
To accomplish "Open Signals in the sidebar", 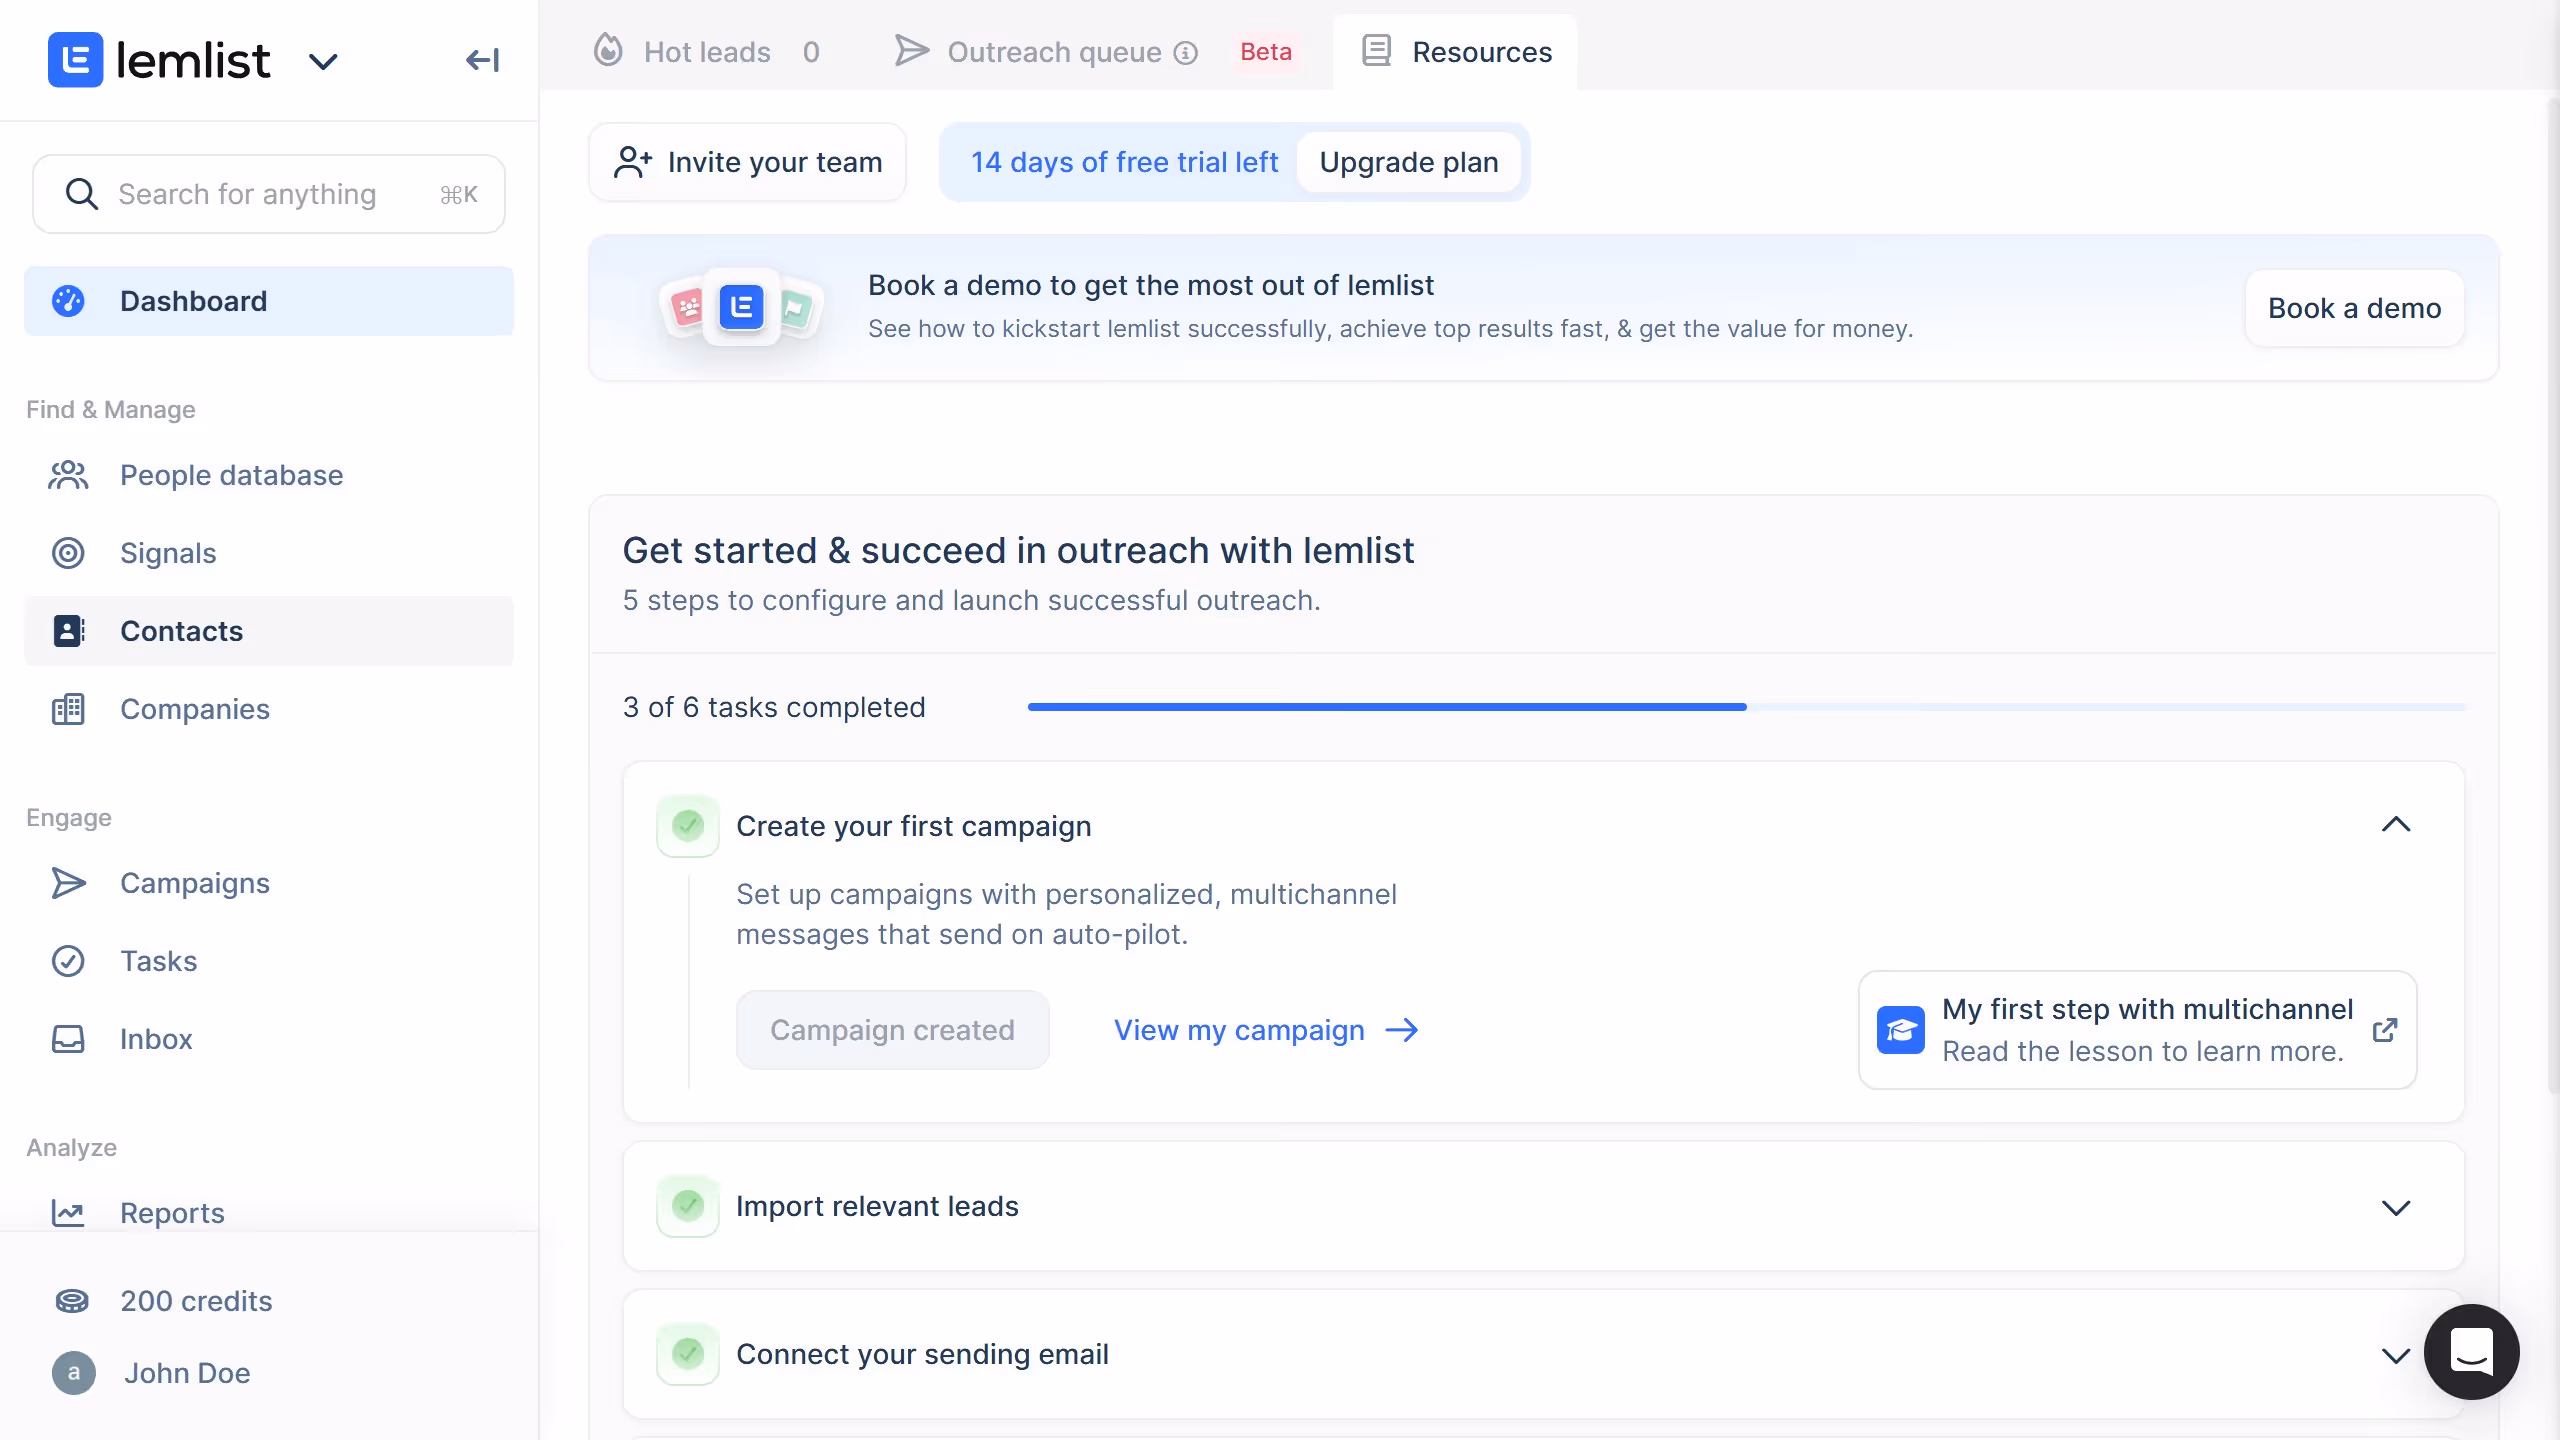I will click(x=269, y=553).
